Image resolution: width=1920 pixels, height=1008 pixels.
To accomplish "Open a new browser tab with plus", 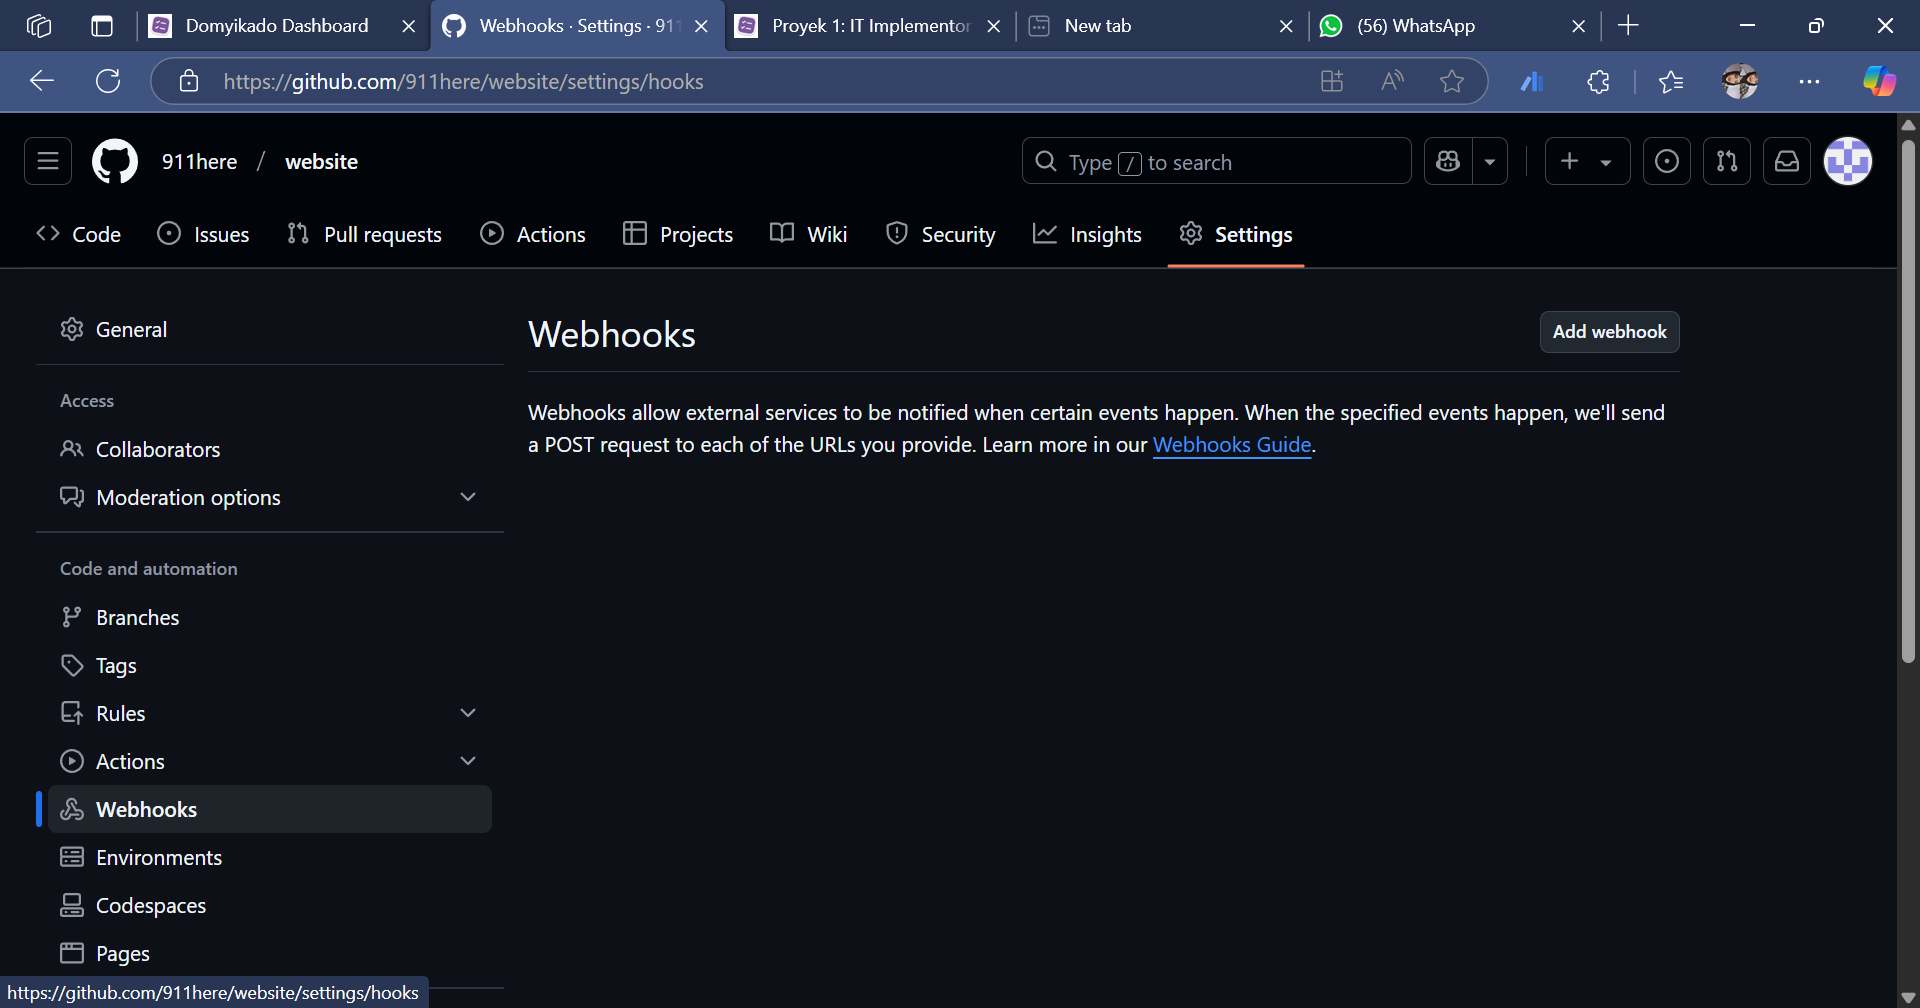I will pos(1628,26).
